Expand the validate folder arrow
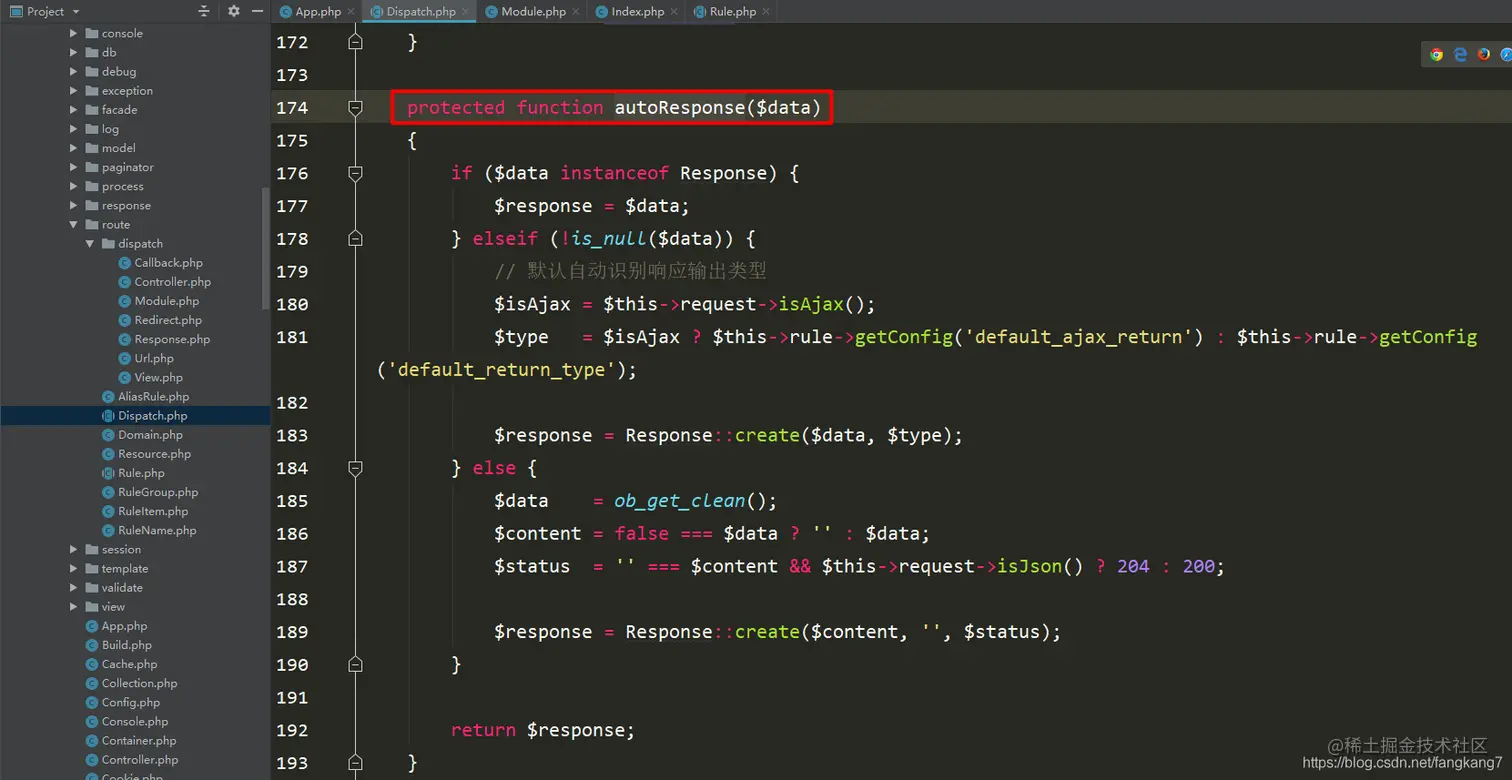This screenshot has width=1512, height=780. coord(73,588)
